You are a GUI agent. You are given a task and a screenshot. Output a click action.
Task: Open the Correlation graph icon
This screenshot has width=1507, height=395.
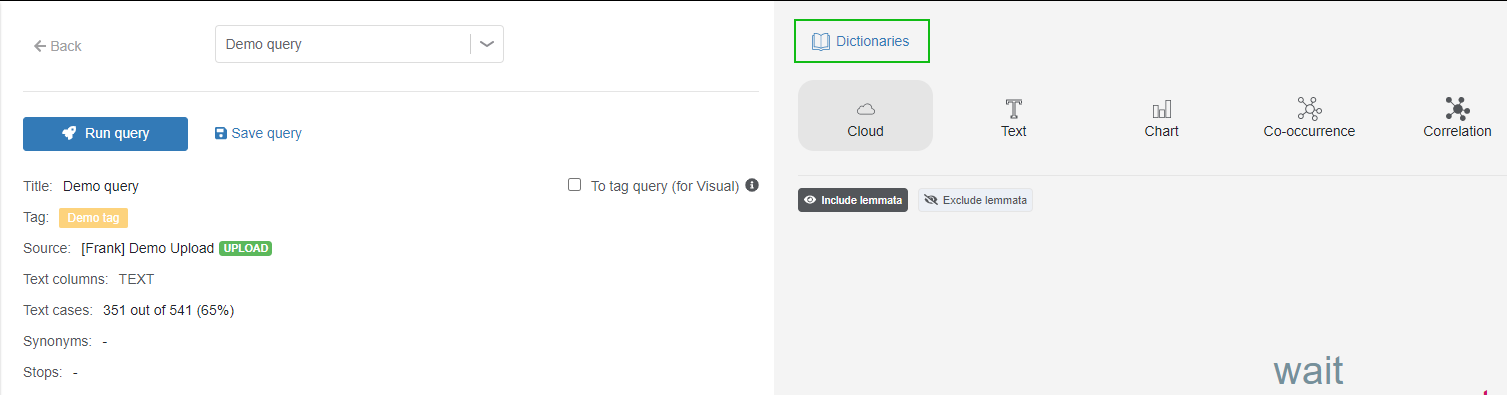click(x=1457, y=108)
